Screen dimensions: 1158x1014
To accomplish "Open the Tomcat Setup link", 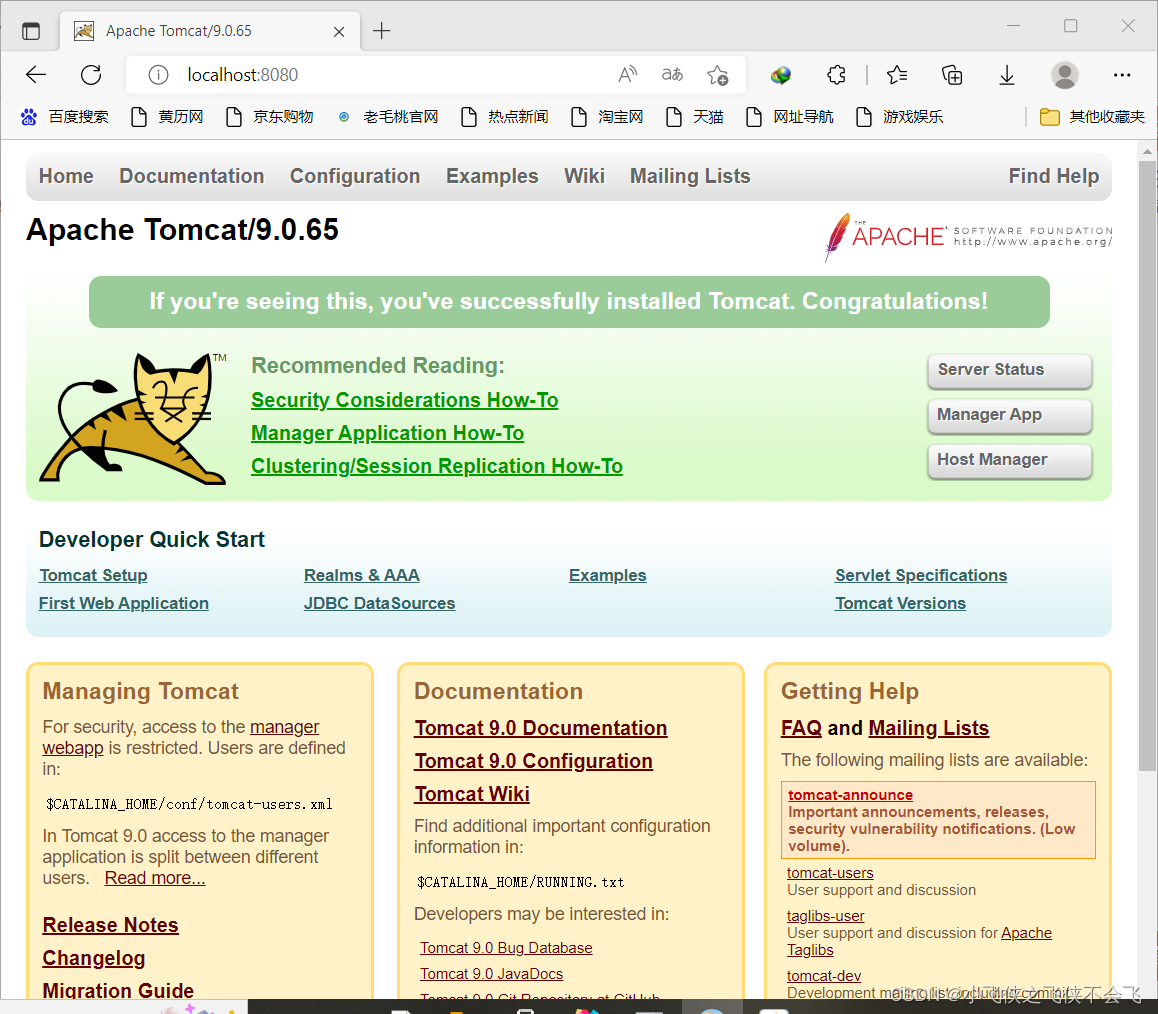I will pyautogui.click(x=93, y=575).
